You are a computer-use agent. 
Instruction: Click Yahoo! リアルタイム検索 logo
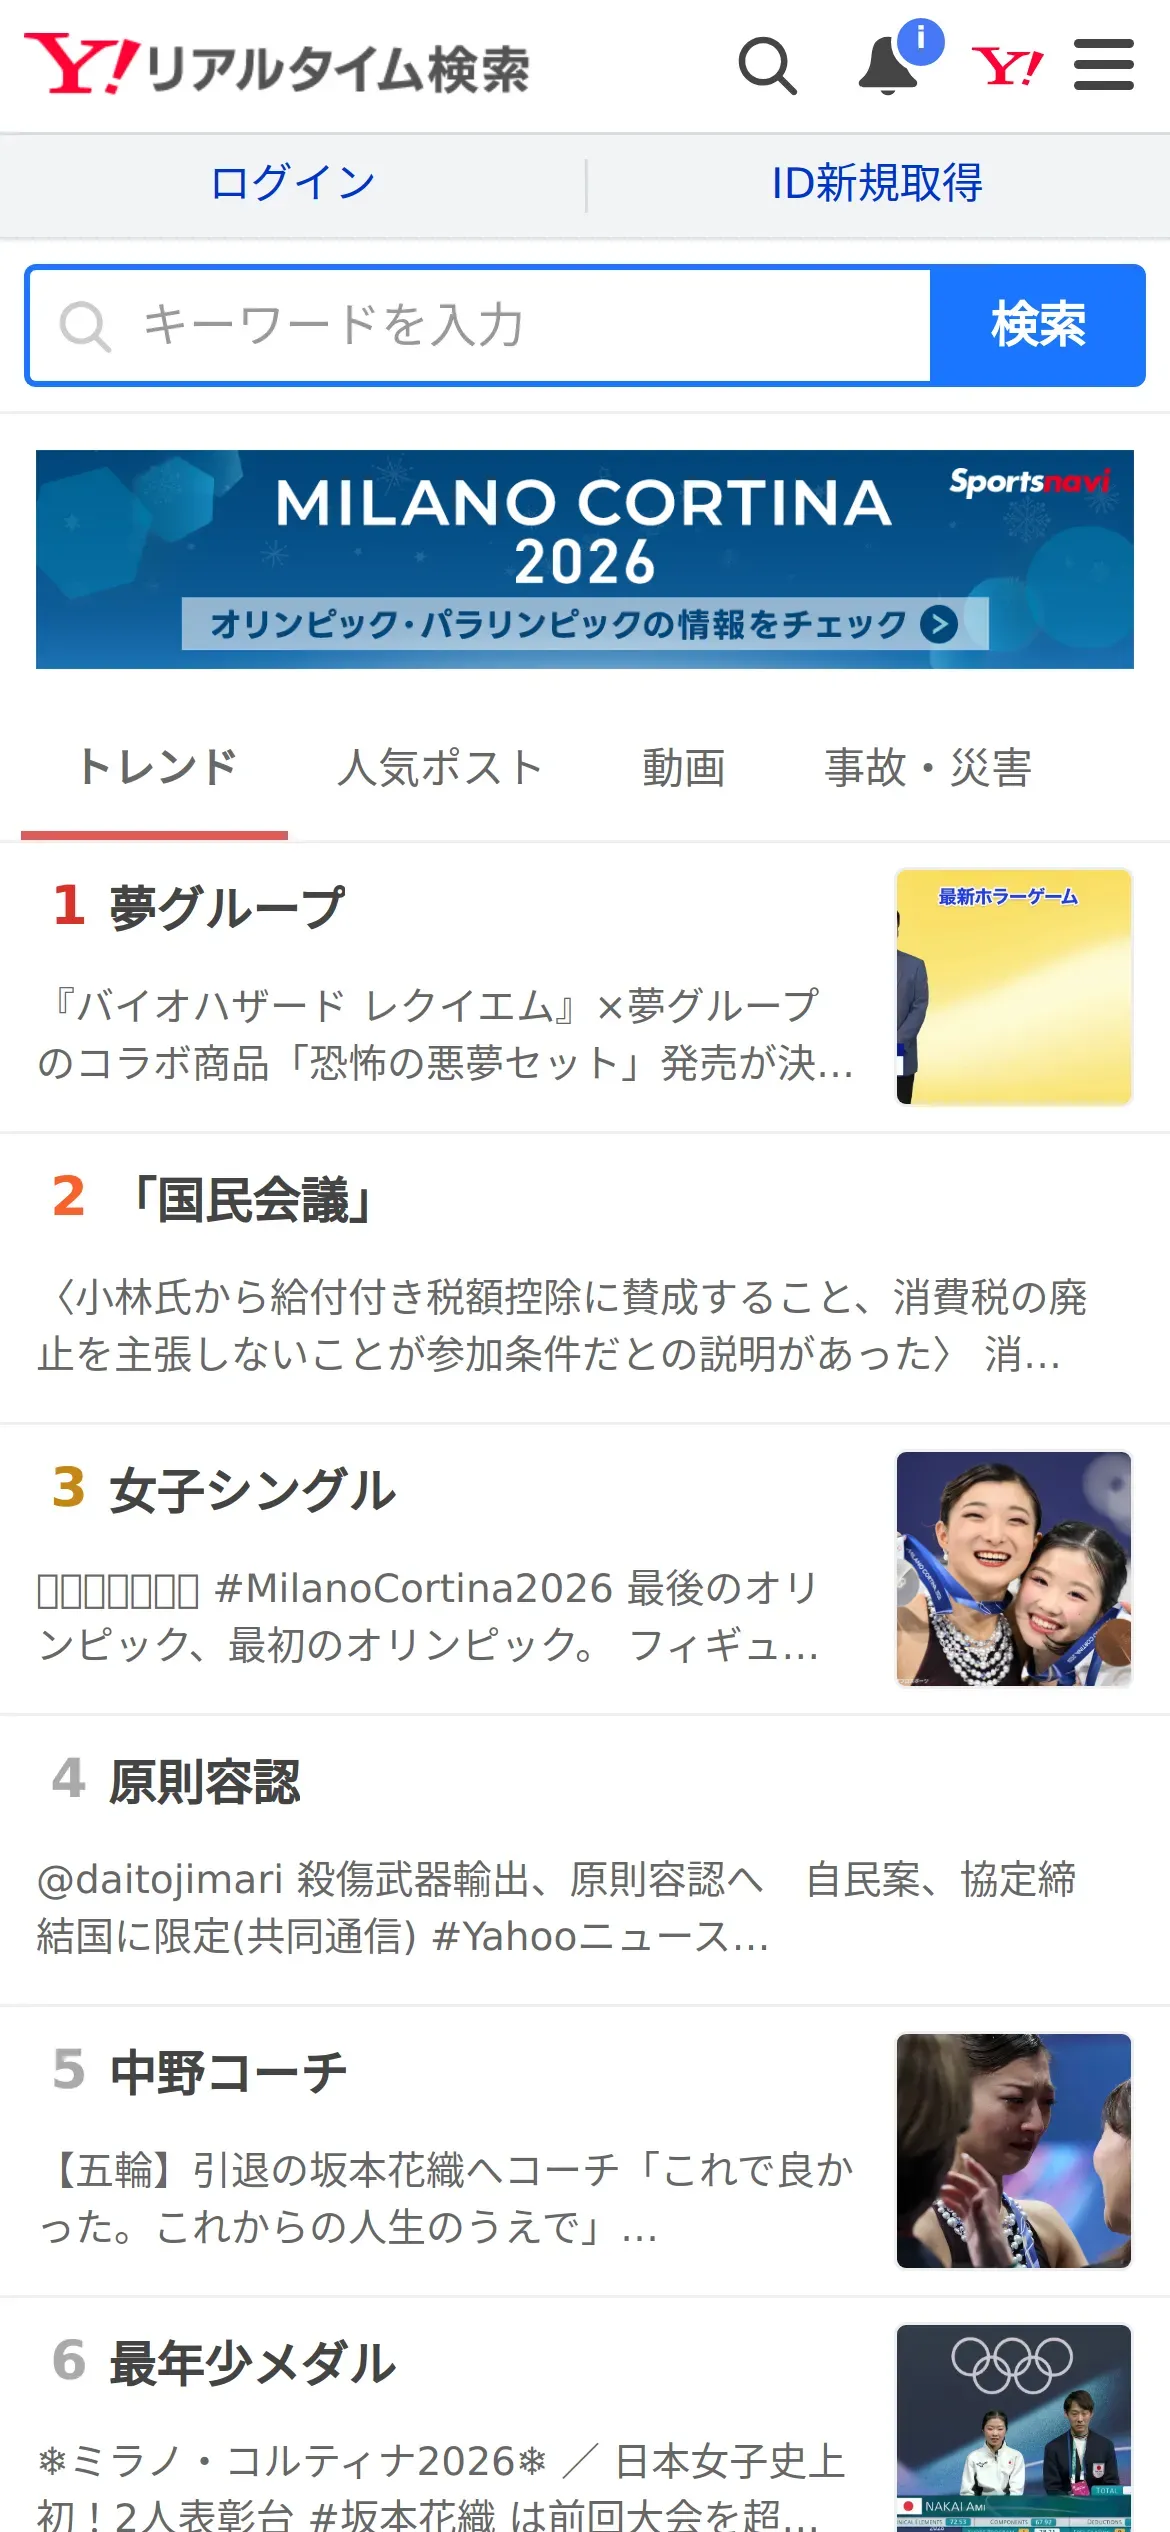point(277,65)
